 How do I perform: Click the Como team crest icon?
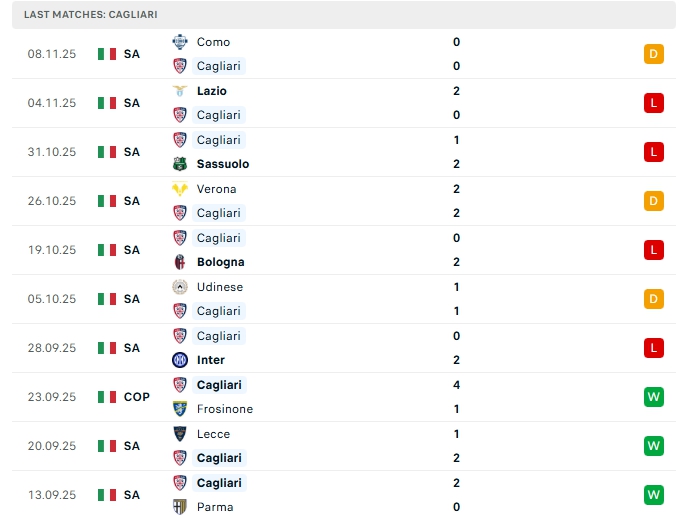coord(180,42)
